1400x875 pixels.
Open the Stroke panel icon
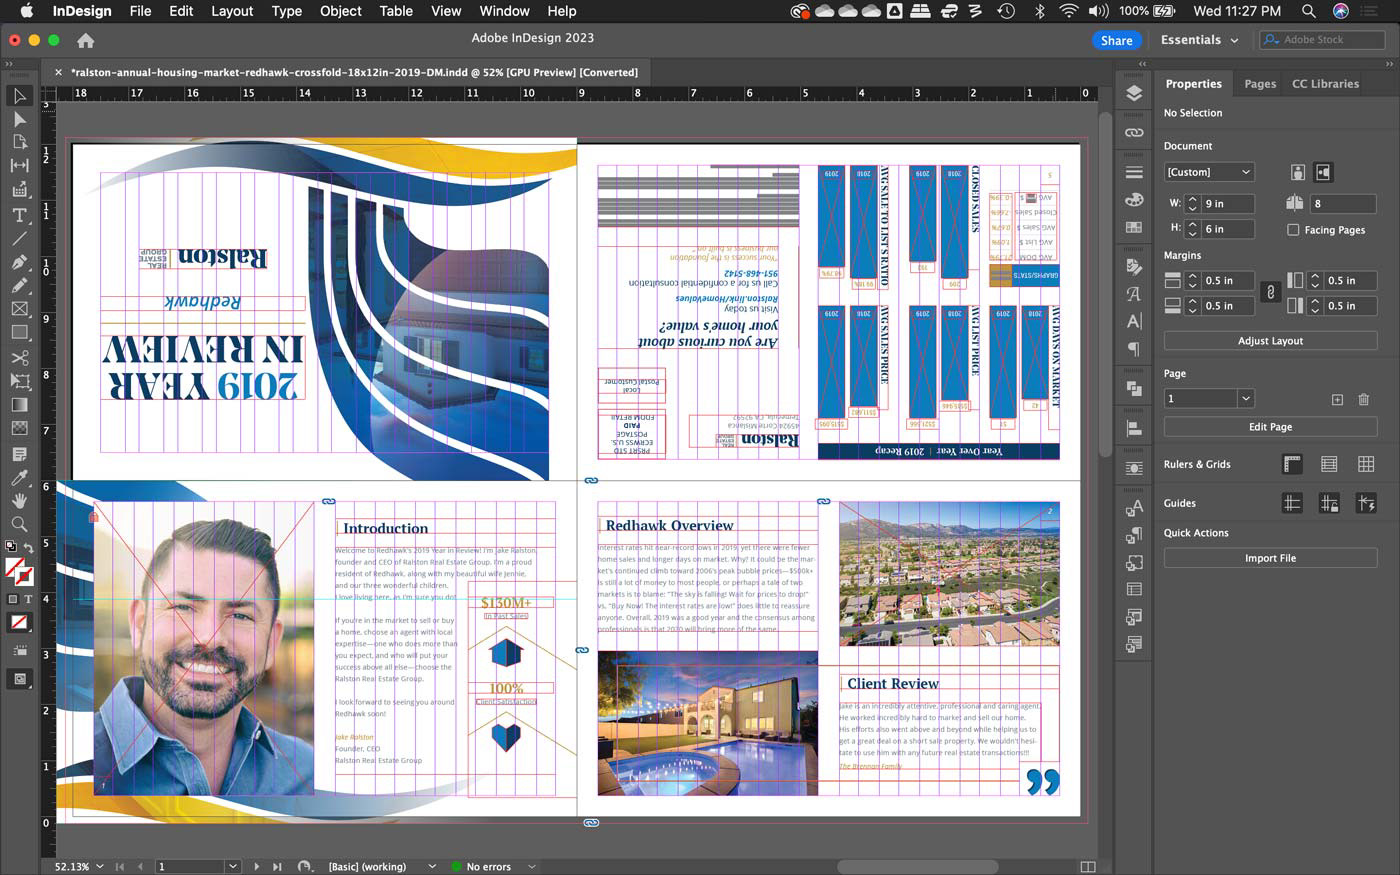tap(1133, 172)
